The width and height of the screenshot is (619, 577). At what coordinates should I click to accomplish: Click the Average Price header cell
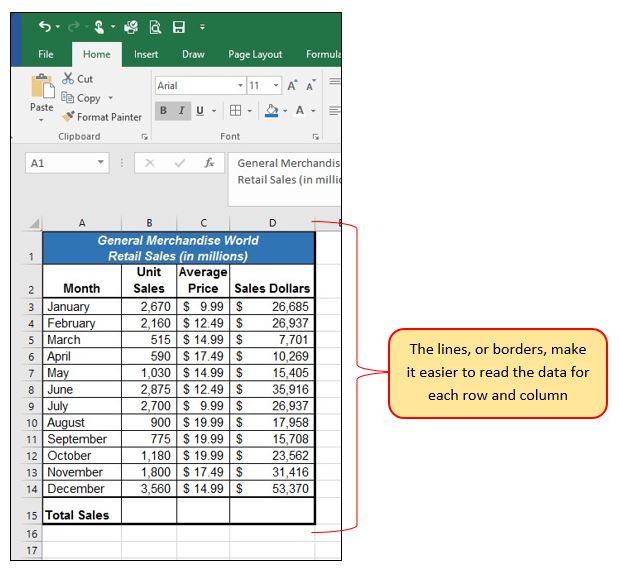point(203,281)
